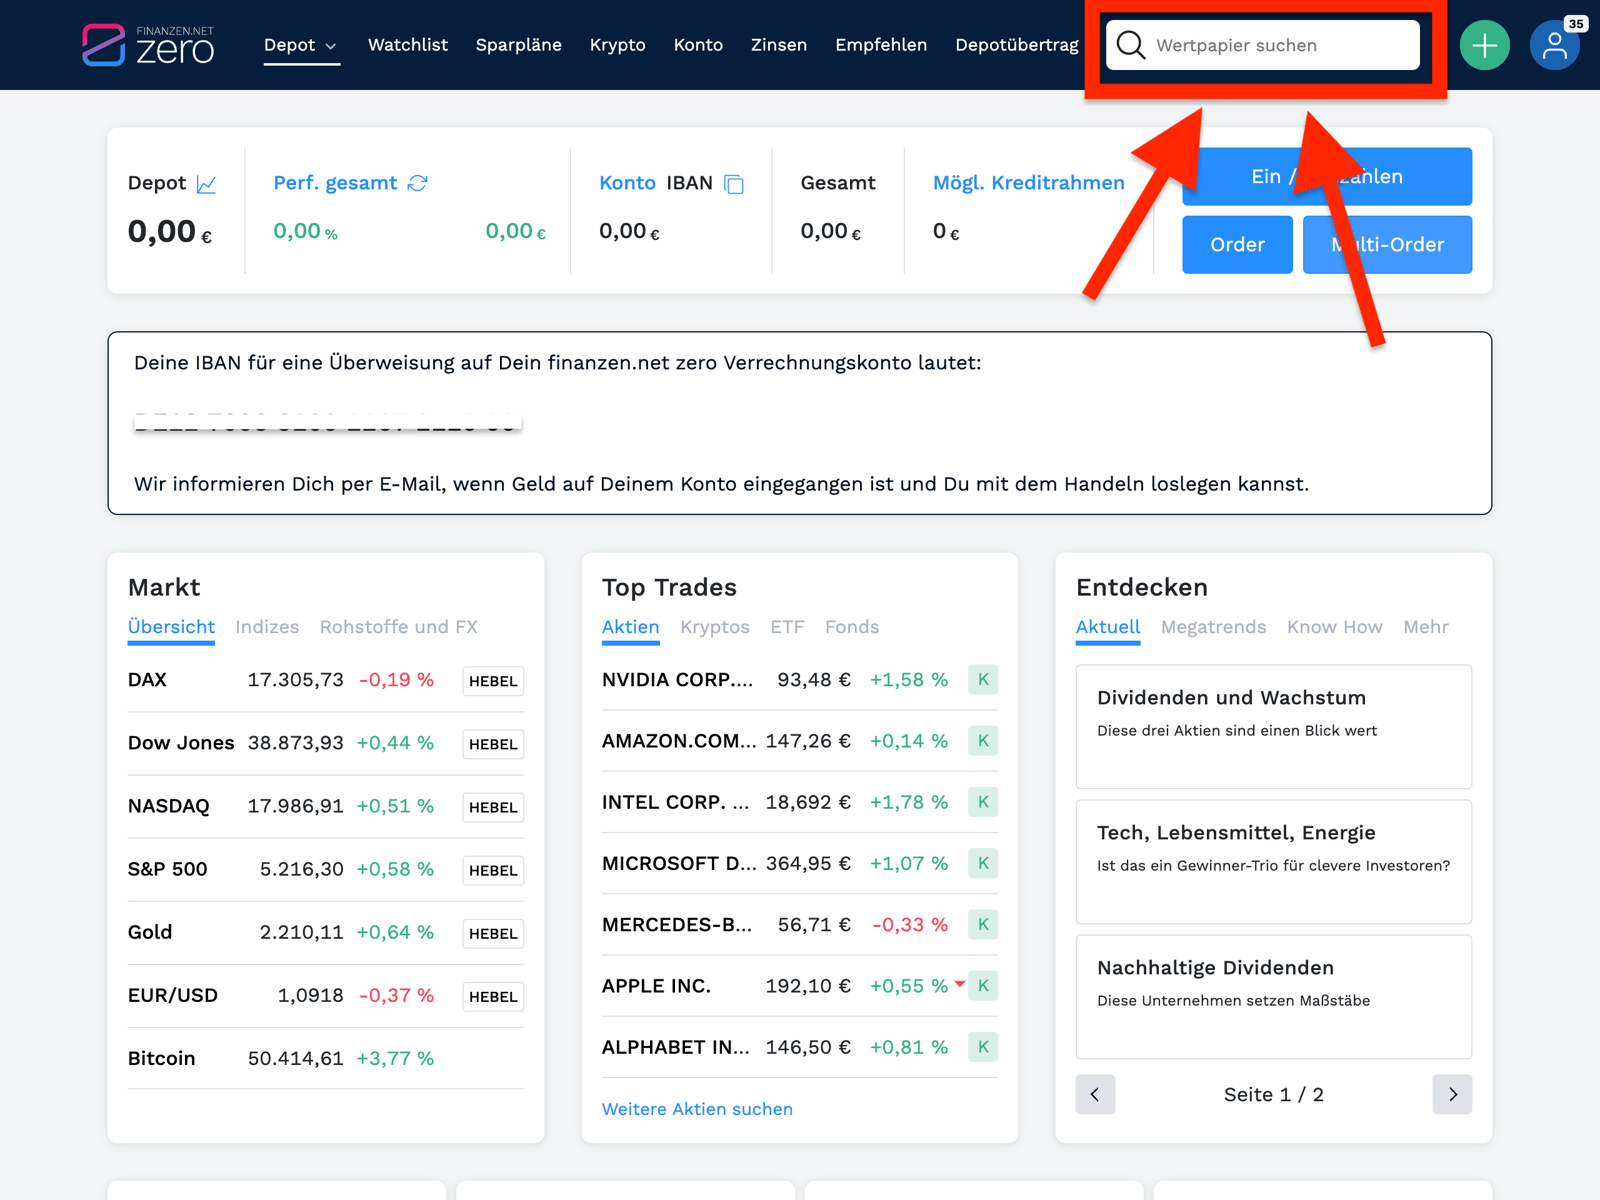Click the finanzen.net zero logo

(x=148, y=45)
